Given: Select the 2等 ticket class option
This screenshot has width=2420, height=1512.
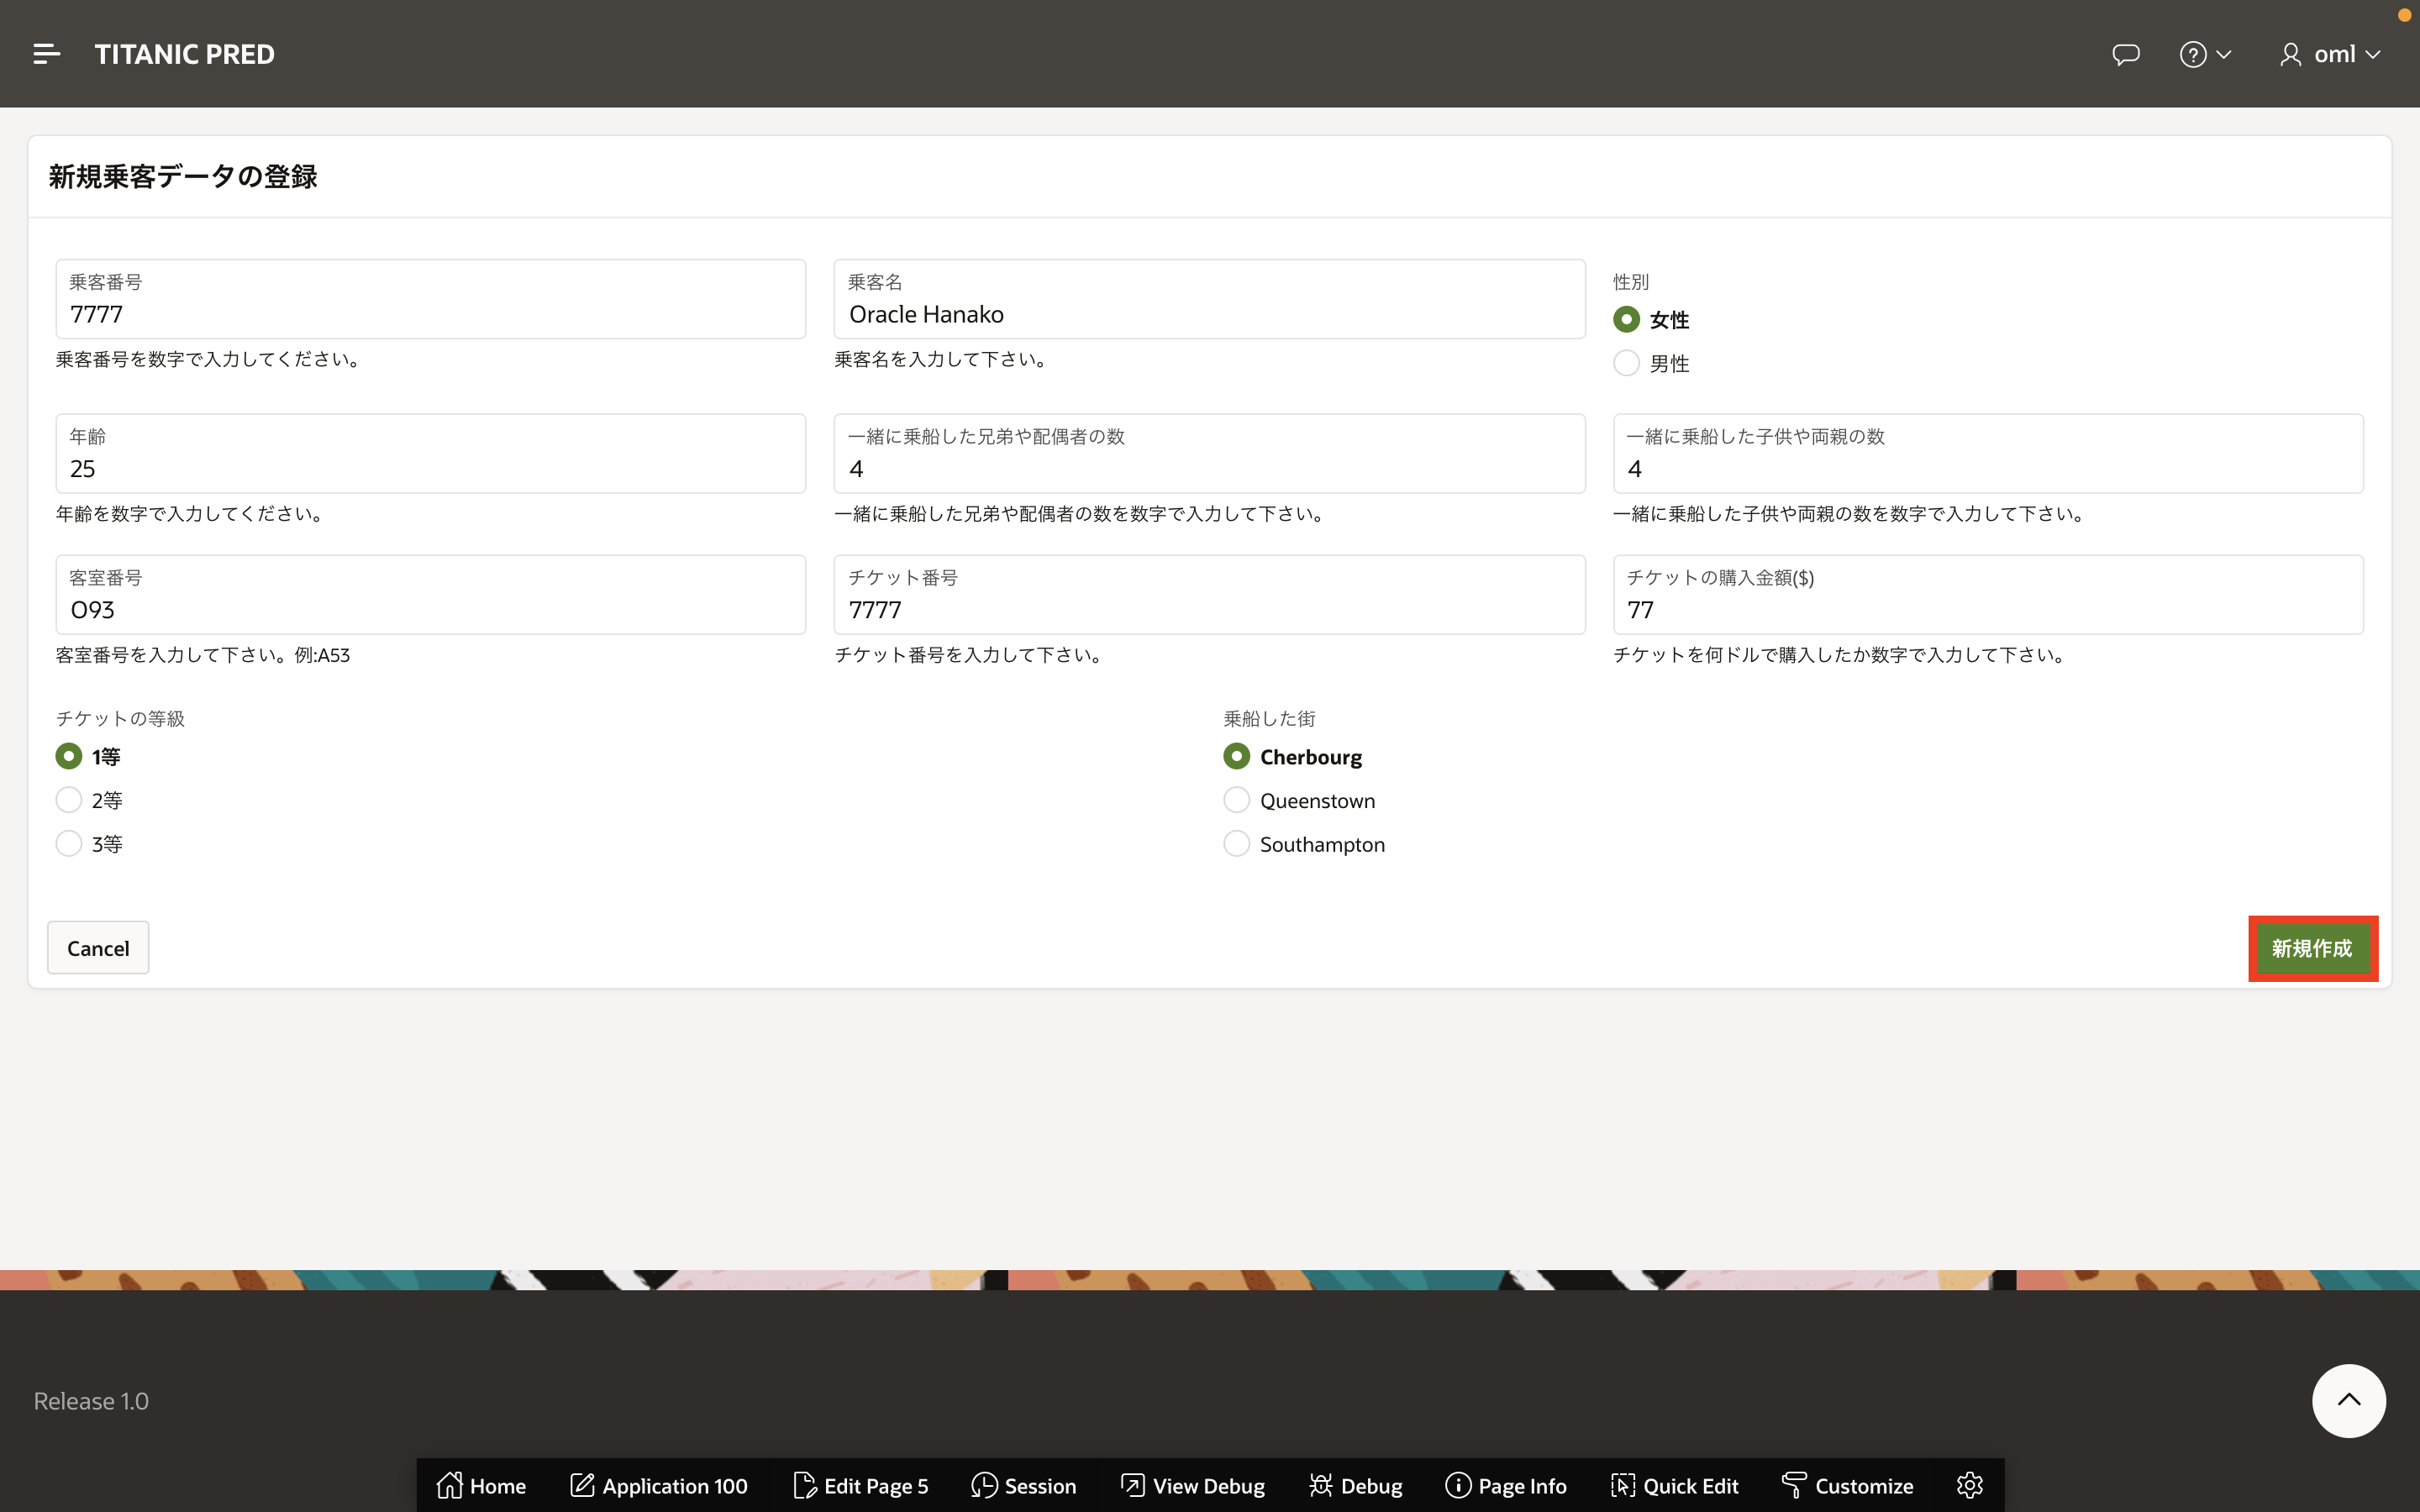Looking at the screenshot, I should pyautogui.click(x=69, y=800).
